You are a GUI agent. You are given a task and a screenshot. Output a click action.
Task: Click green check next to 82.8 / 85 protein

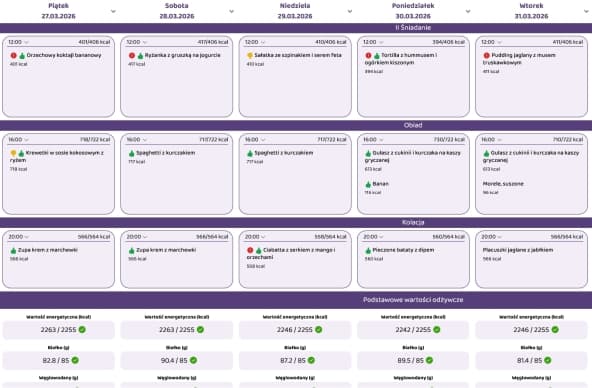(75, 360)
